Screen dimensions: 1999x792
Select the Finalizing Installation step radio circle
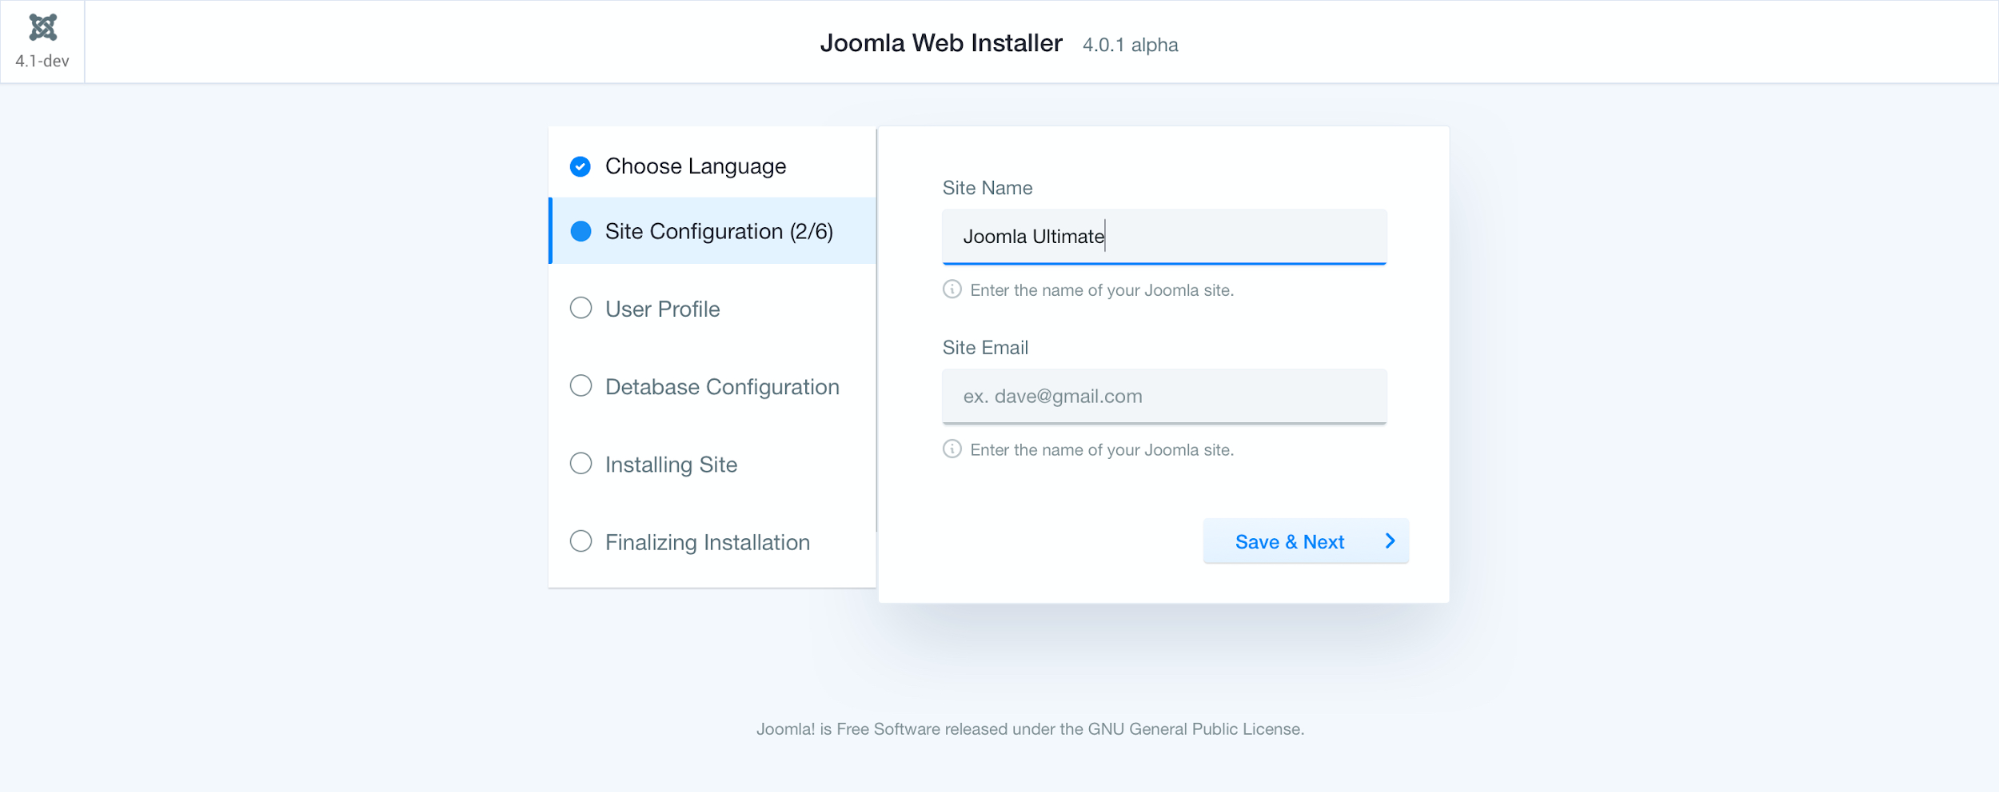coord(581,541)
